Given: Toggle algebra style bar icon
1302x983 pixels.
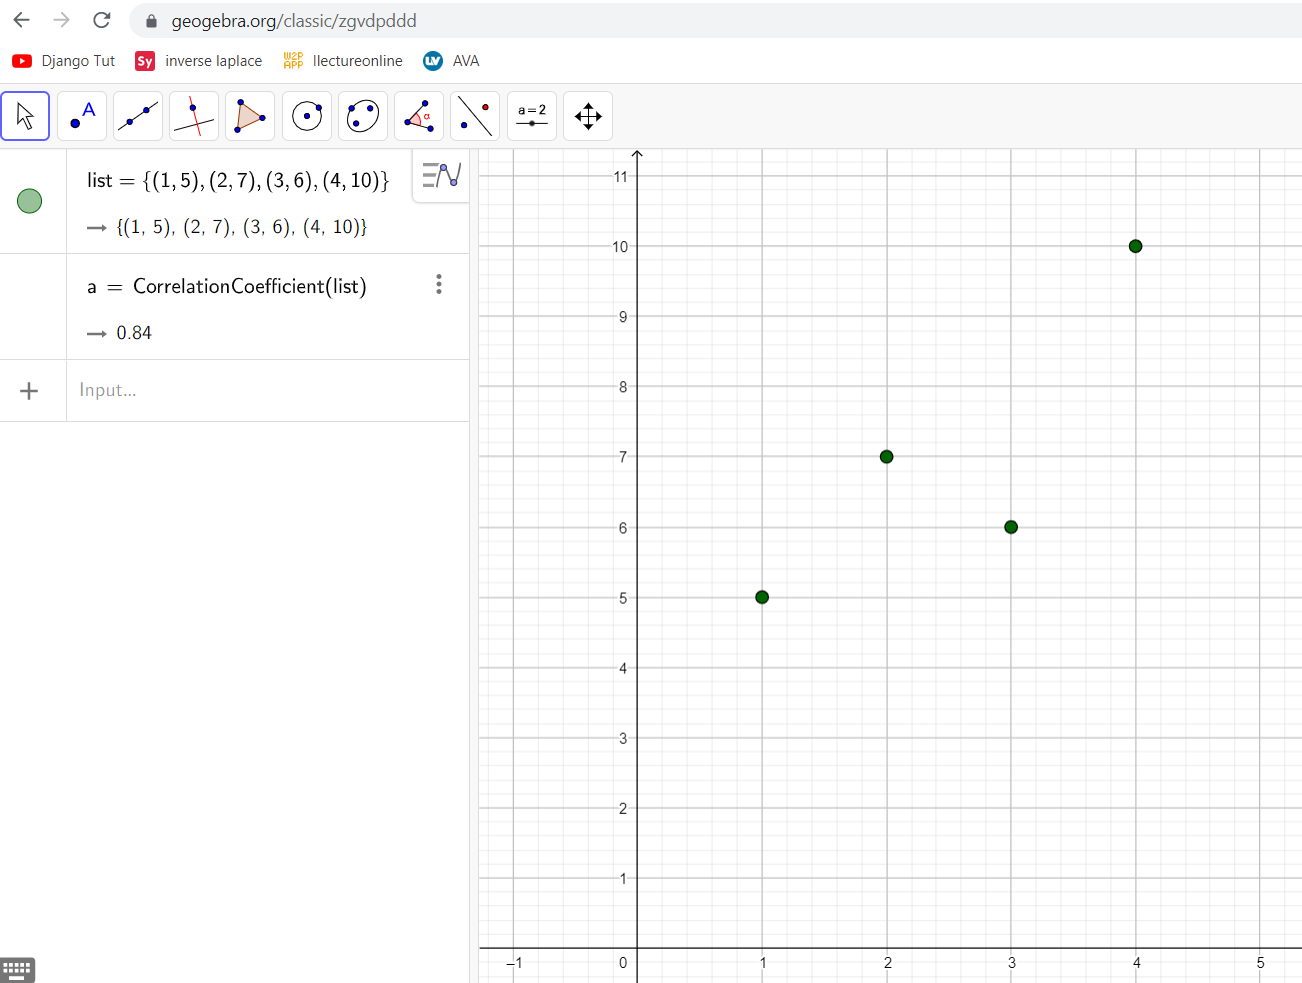Looking at the screenshot, I should coord(441,176).
